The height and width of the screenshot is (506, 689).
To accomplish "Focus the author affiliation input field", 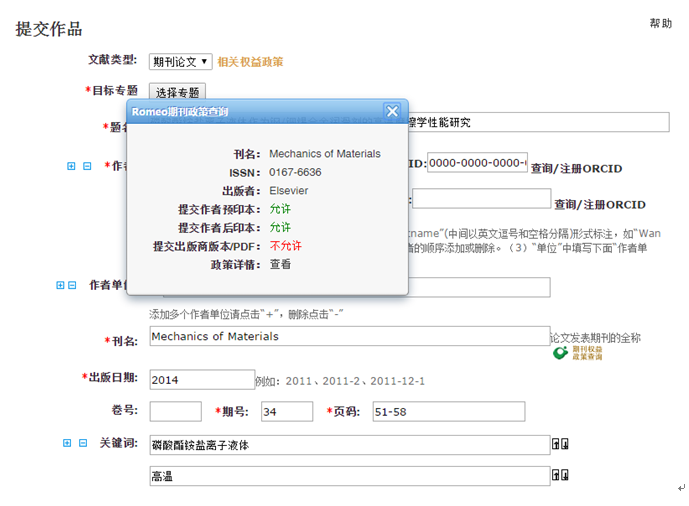I will coord(479,287).
